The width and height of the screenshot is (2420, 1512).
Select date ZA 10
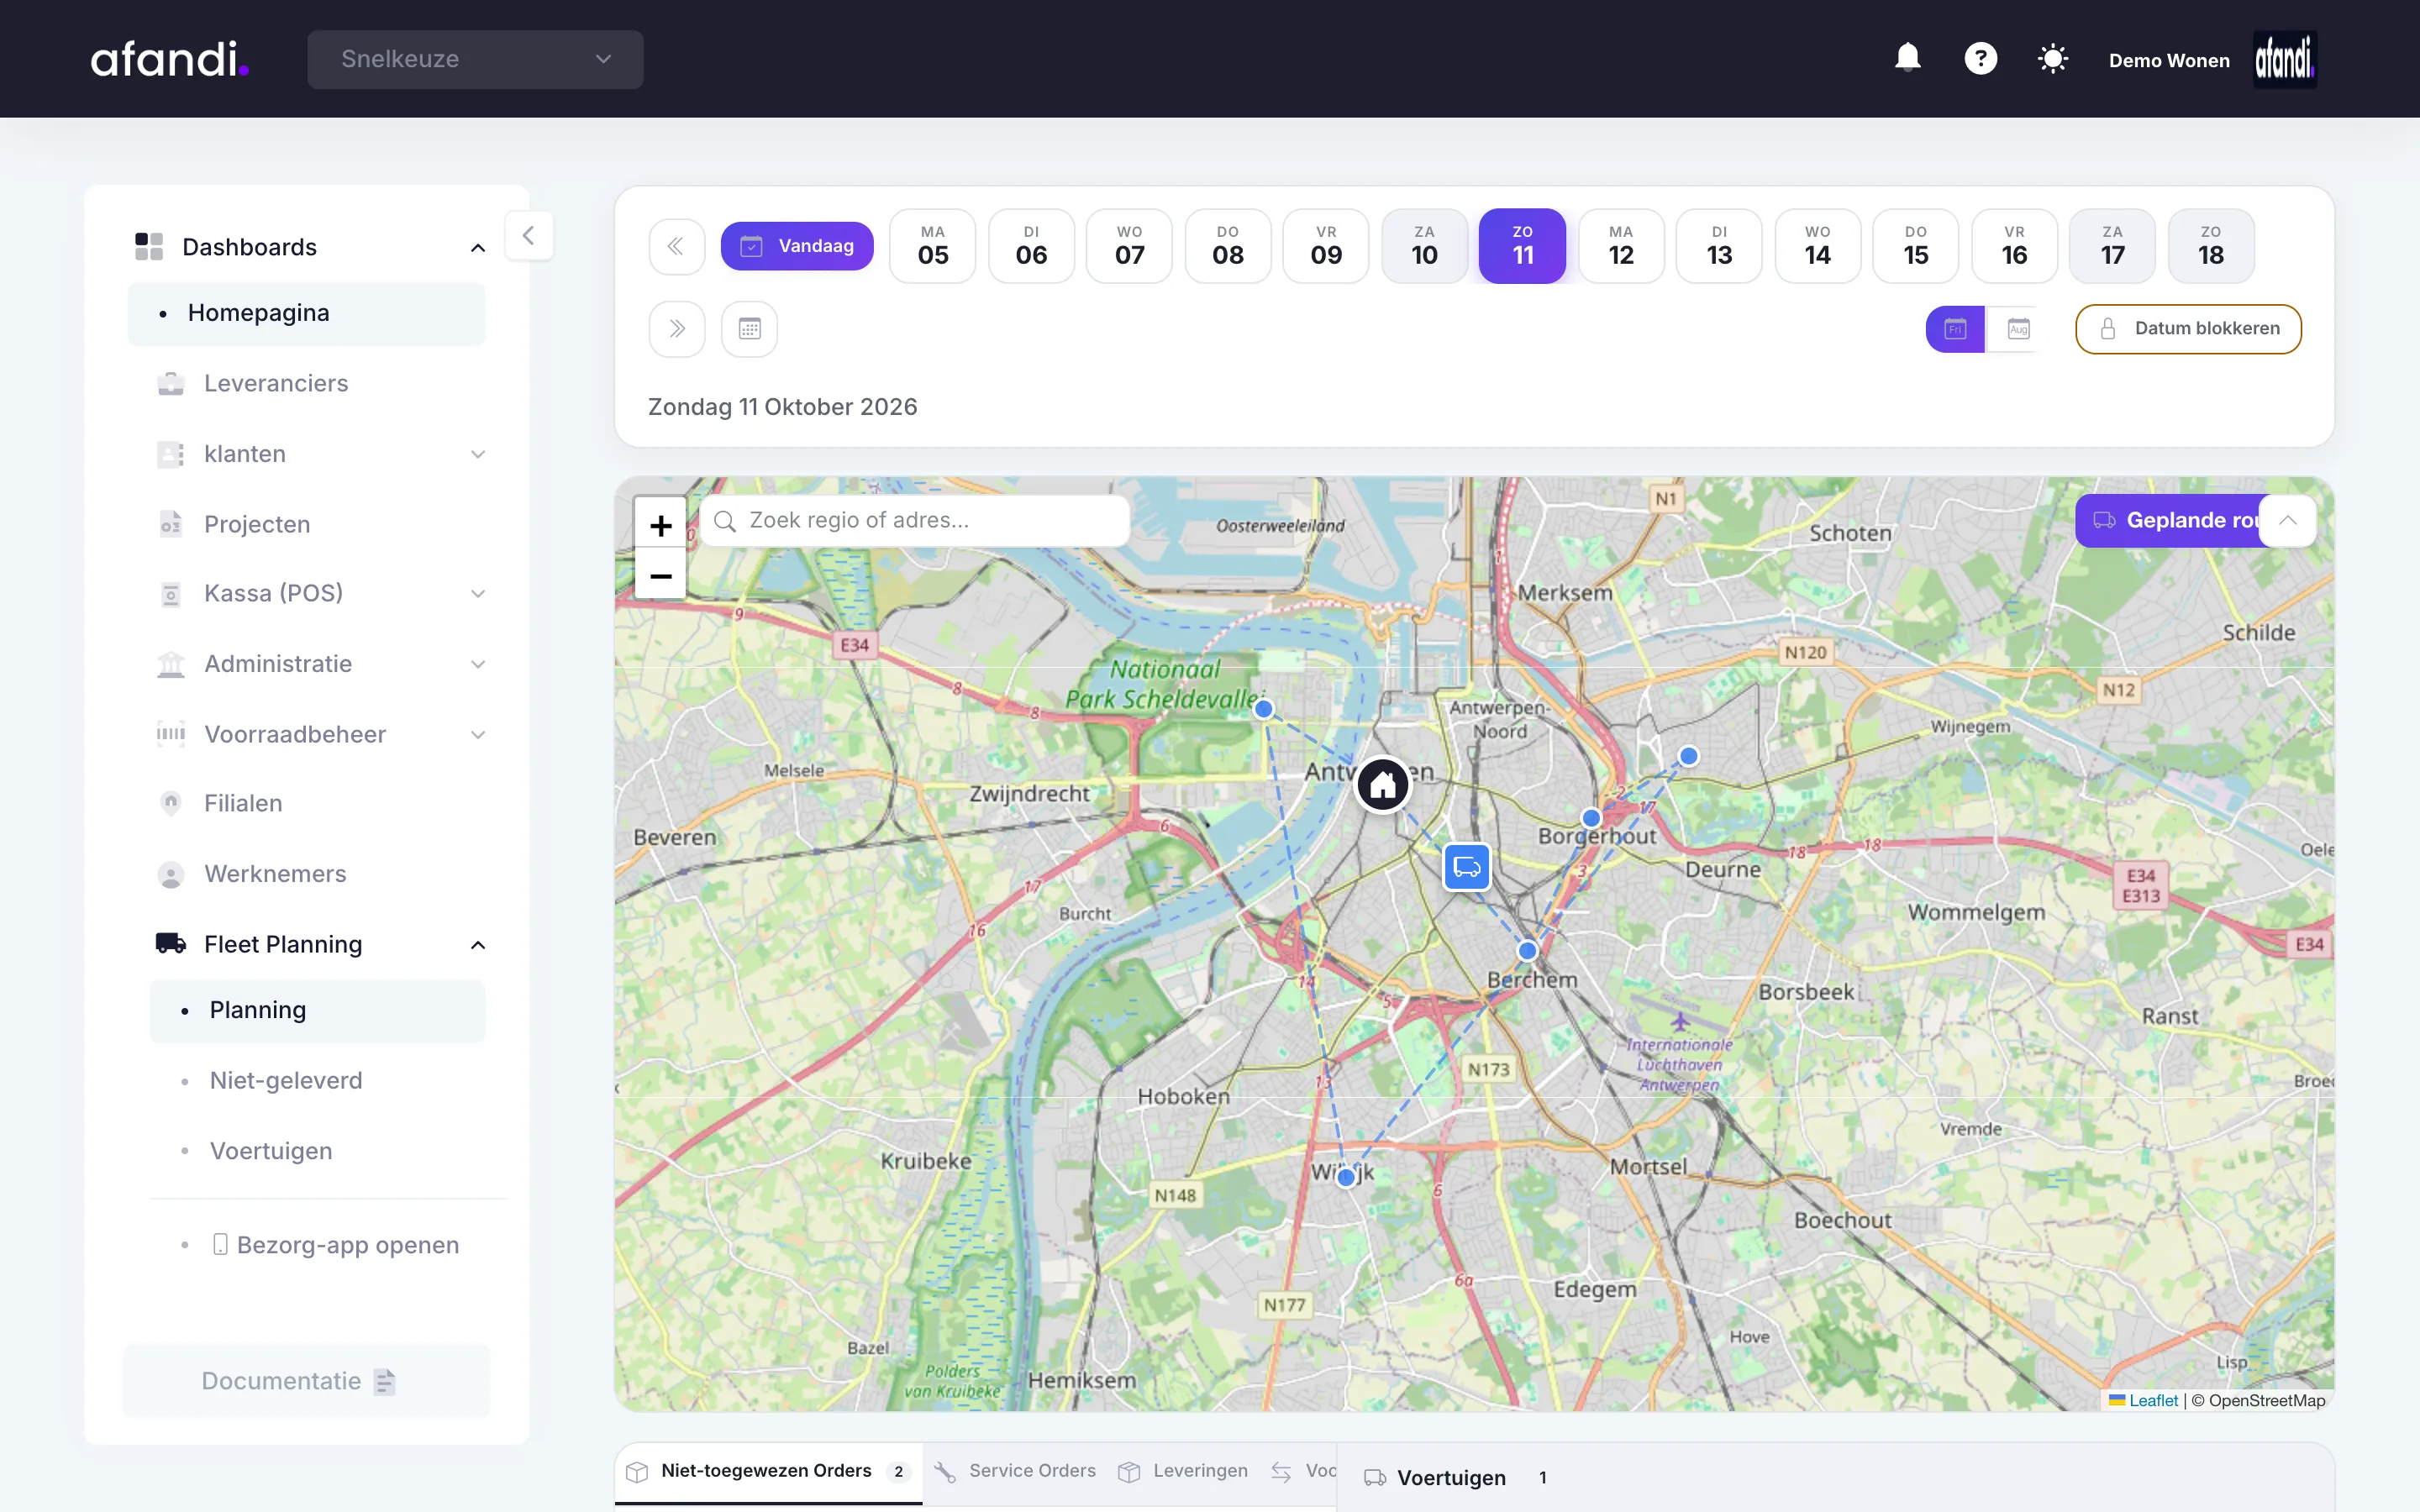point(1424,246)
